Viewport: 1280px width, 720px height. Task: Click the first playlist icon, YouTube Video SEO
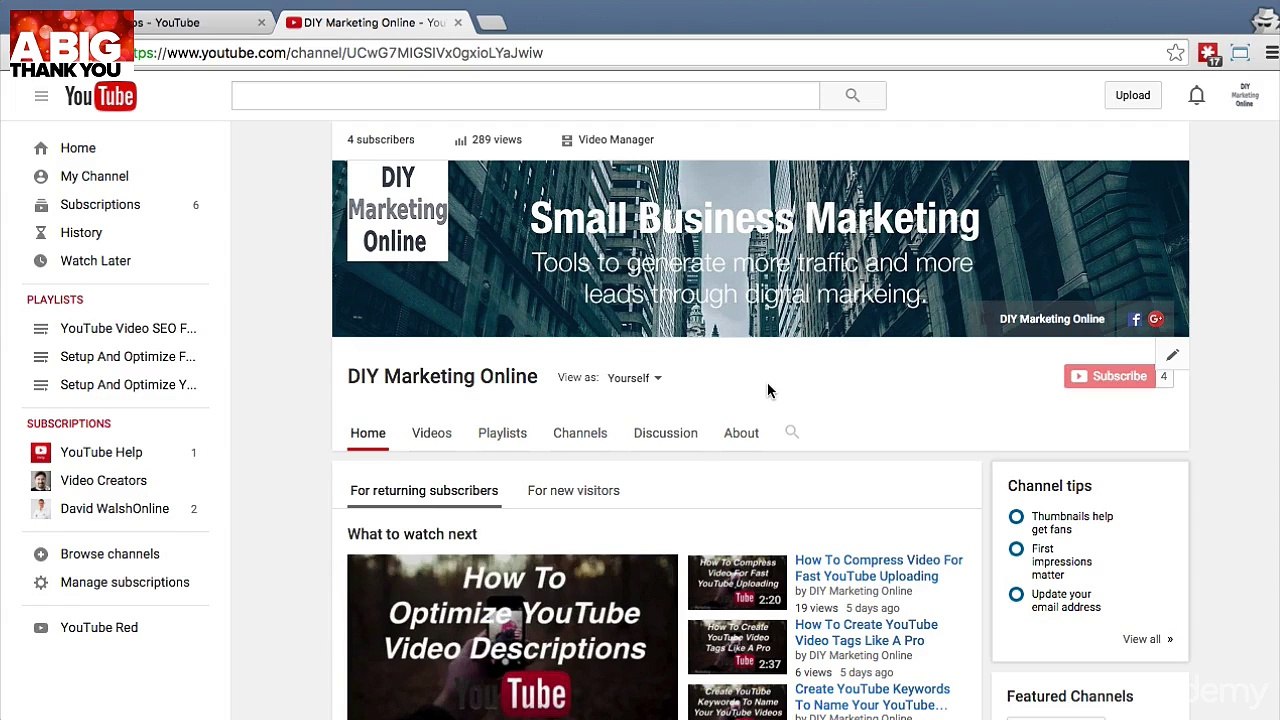(x=41, y=329)
